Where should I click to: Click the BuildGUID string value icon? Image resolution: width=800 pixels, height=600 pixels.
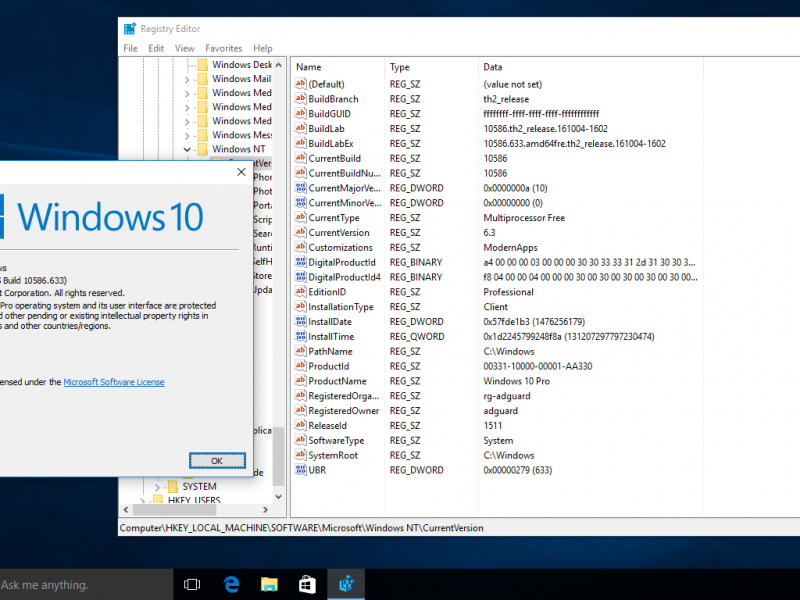tap(301, 113)
